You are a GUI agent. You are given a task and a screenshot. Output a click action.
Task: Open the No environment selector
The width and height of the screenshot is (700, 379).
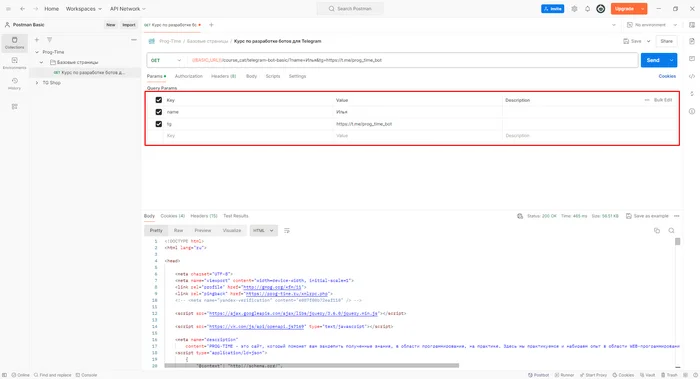click(652, 25)
